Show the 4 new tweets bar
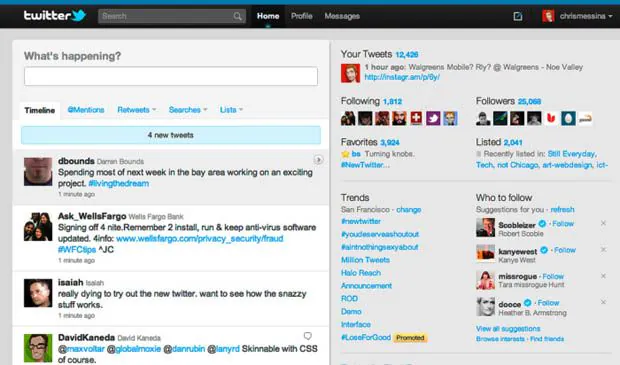Image resolution: width=620 pixels, height=365 pixels. coord(171,135)
